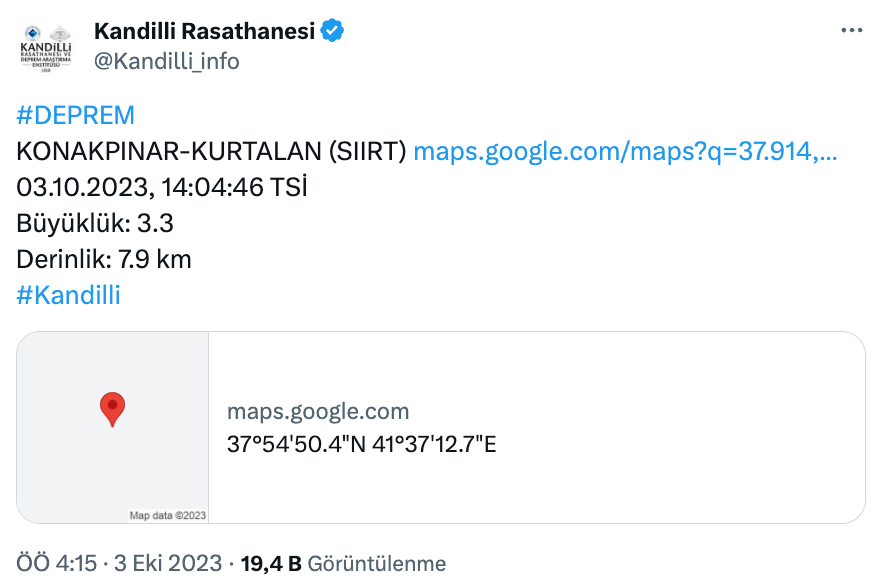The width and height of the screenshot is (888, 588).
Task: Open the #Kandilli hashtag
Action: pyautogui.click(x=67, y=295)
